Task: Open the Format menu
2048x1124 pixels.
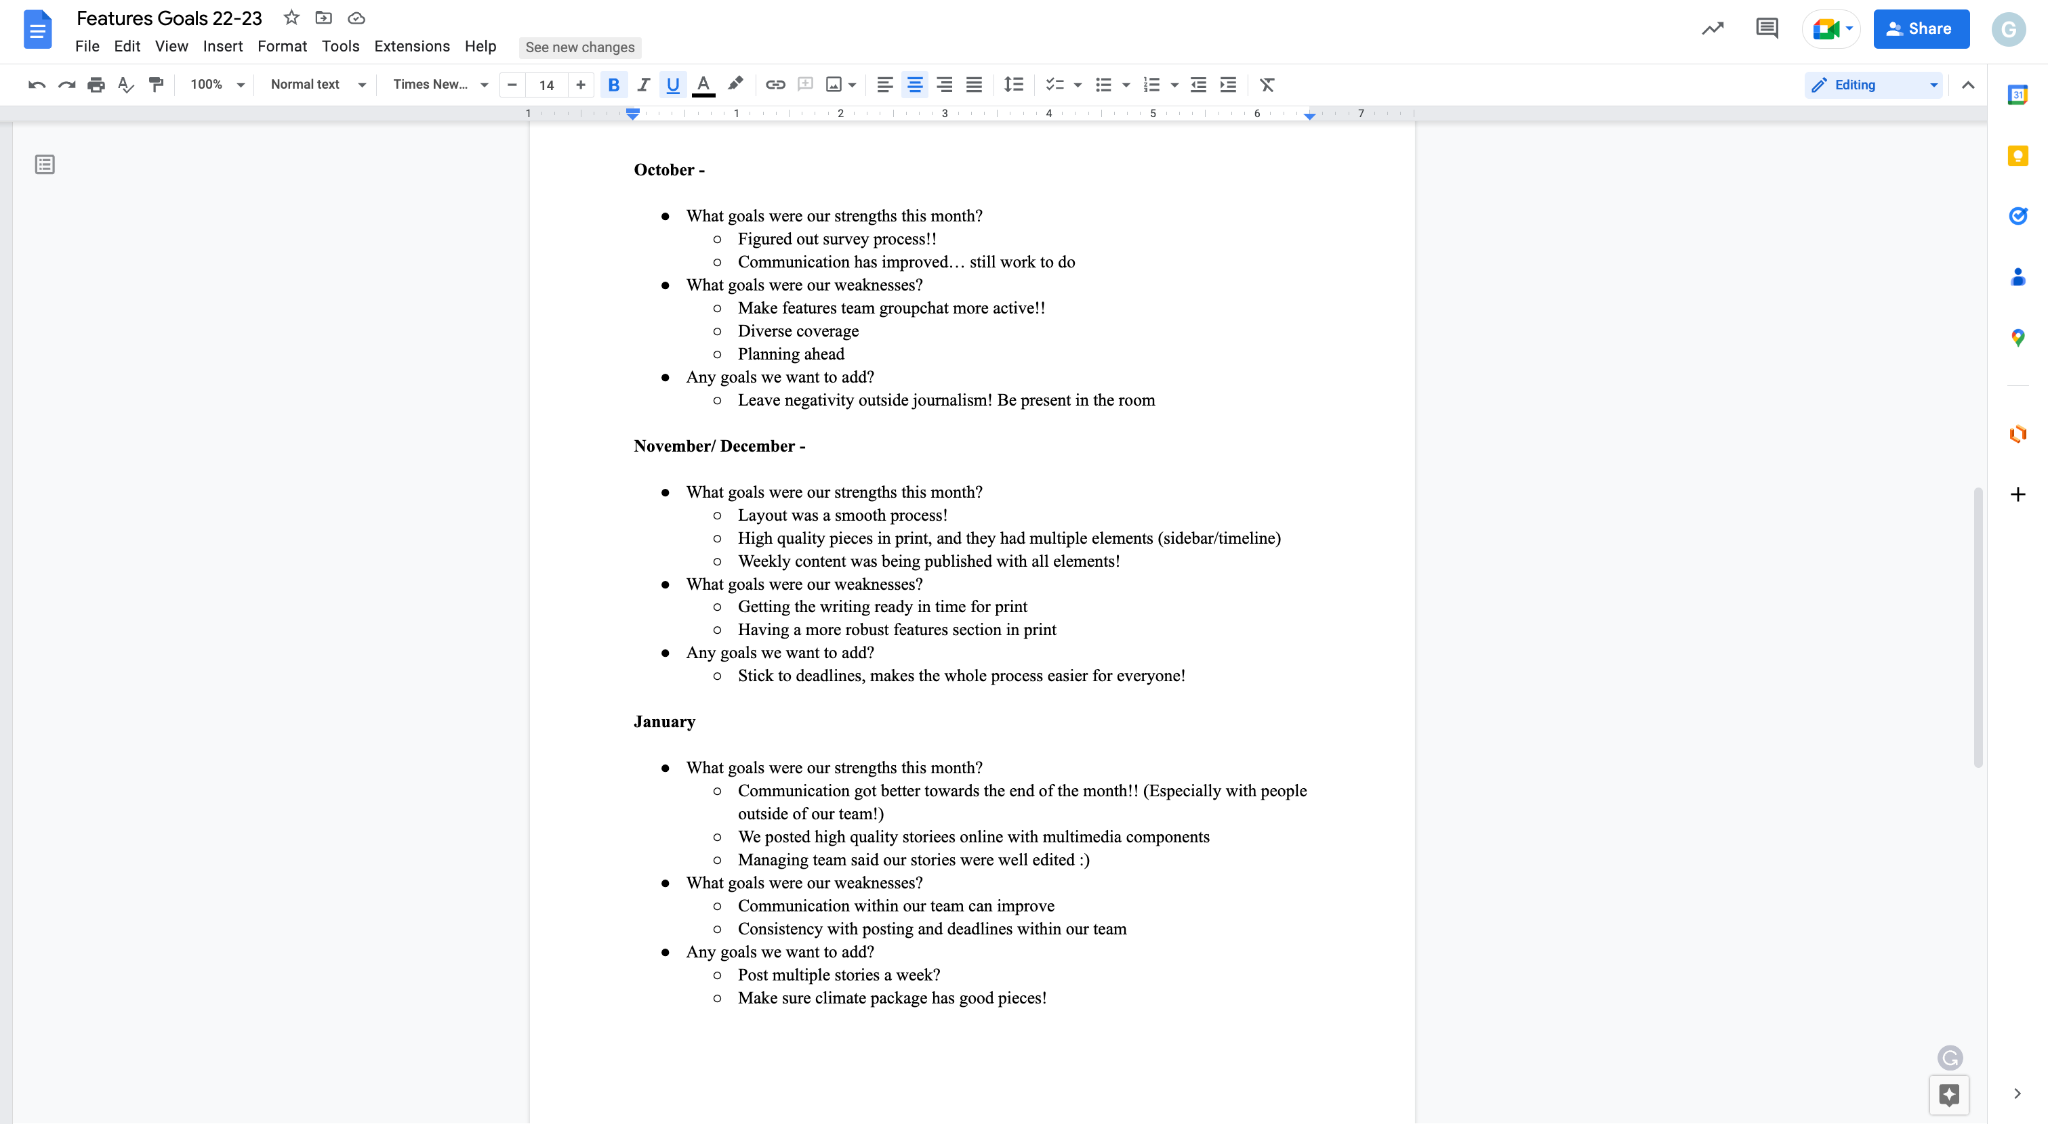Action: pos(282,46)
